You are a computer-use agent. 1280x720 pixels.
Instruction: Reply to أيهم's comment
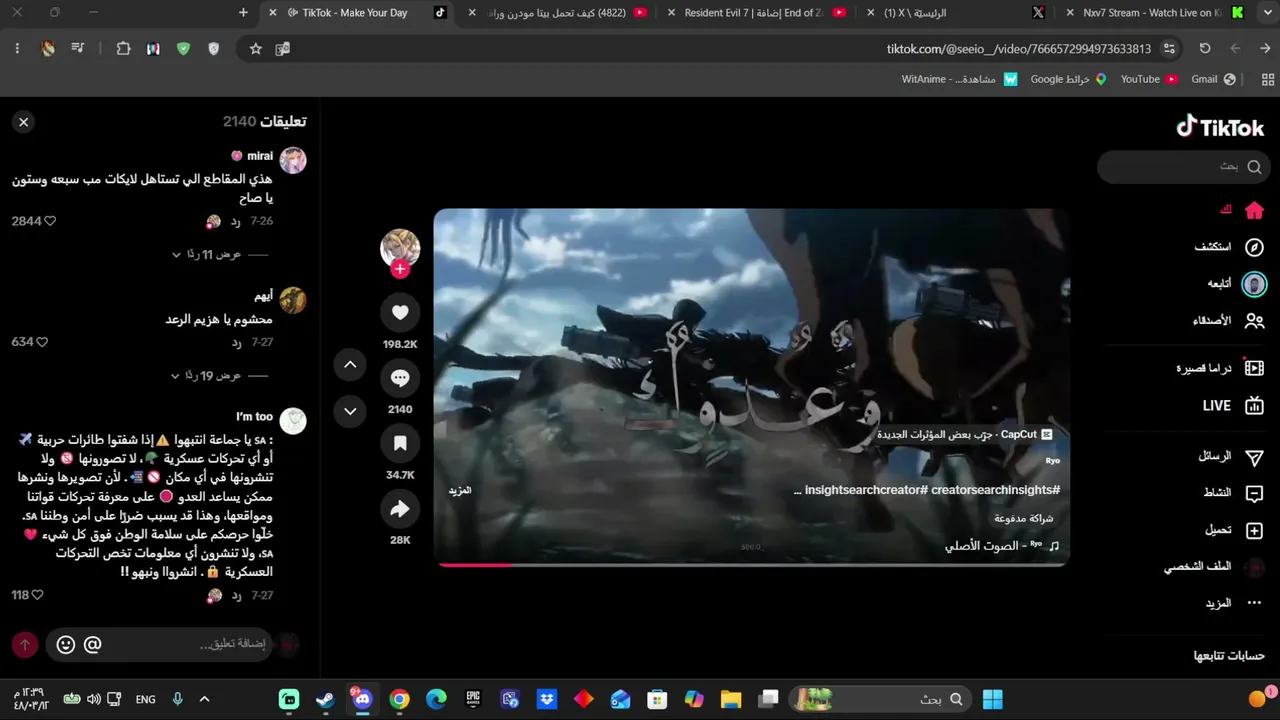tap(236, 342)
